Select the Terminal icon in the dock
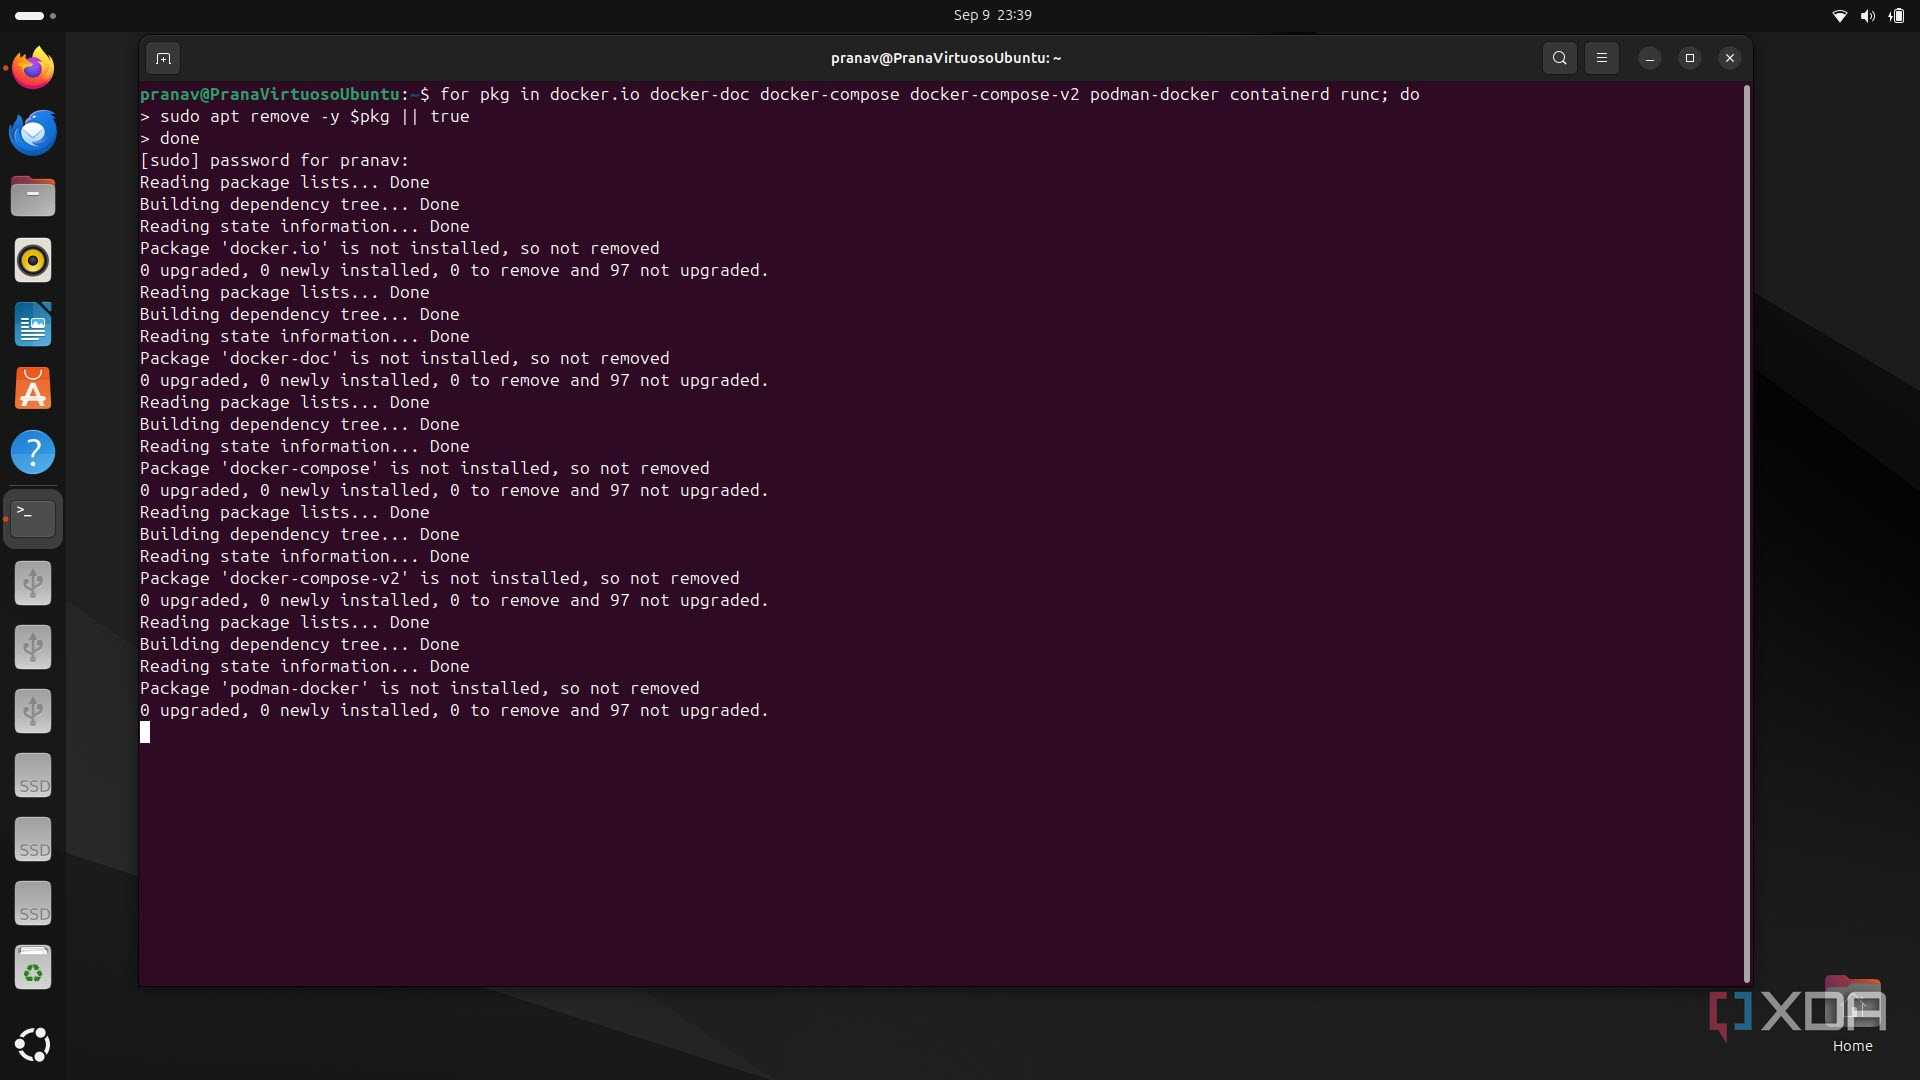 33,518
